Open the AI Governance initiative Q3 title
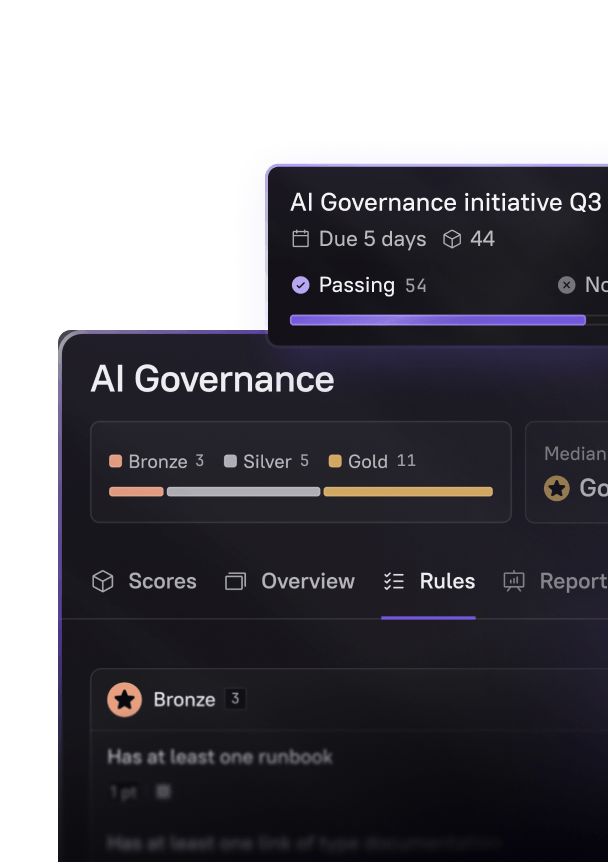 [445, 202]
